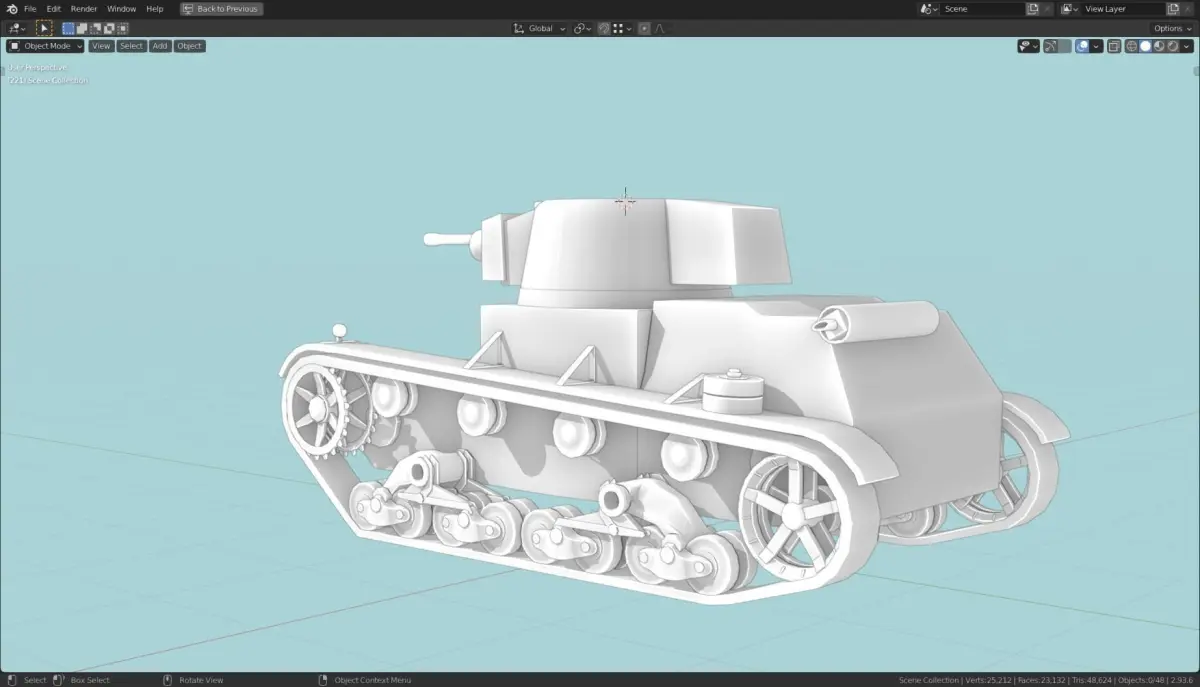
Task: Click the Back to Previous button
Action: pyautogui.click(x=222, y=8)
